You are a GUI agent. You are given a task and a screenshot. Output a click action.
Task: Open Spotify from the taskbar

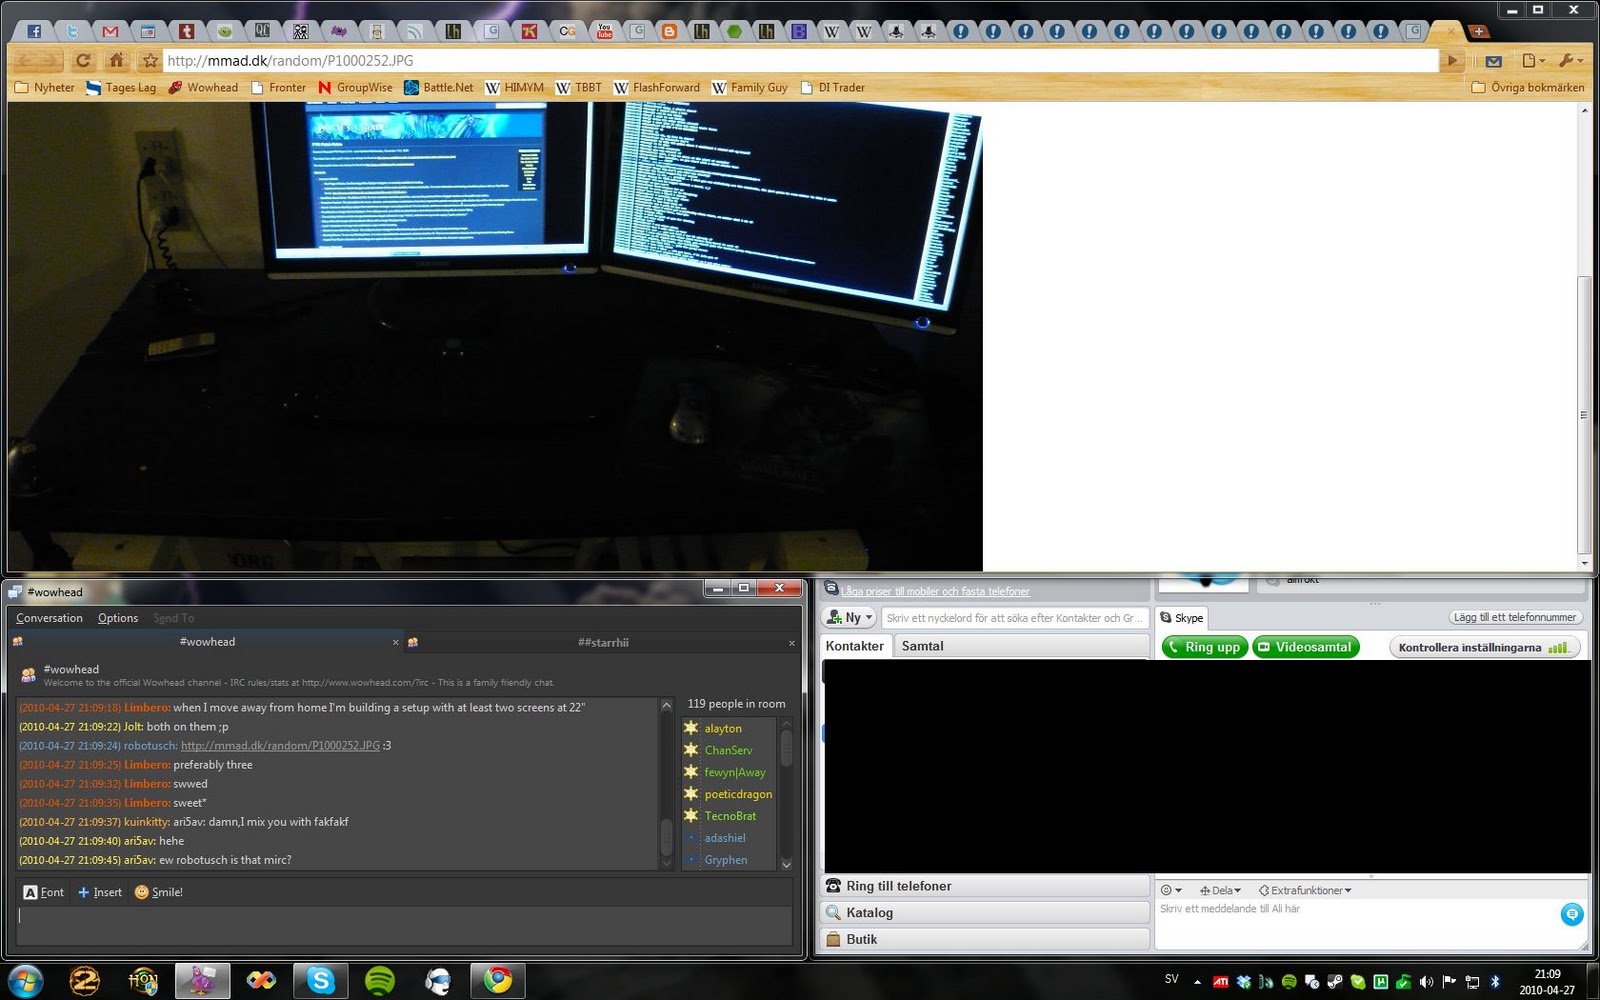pos(379,981)
